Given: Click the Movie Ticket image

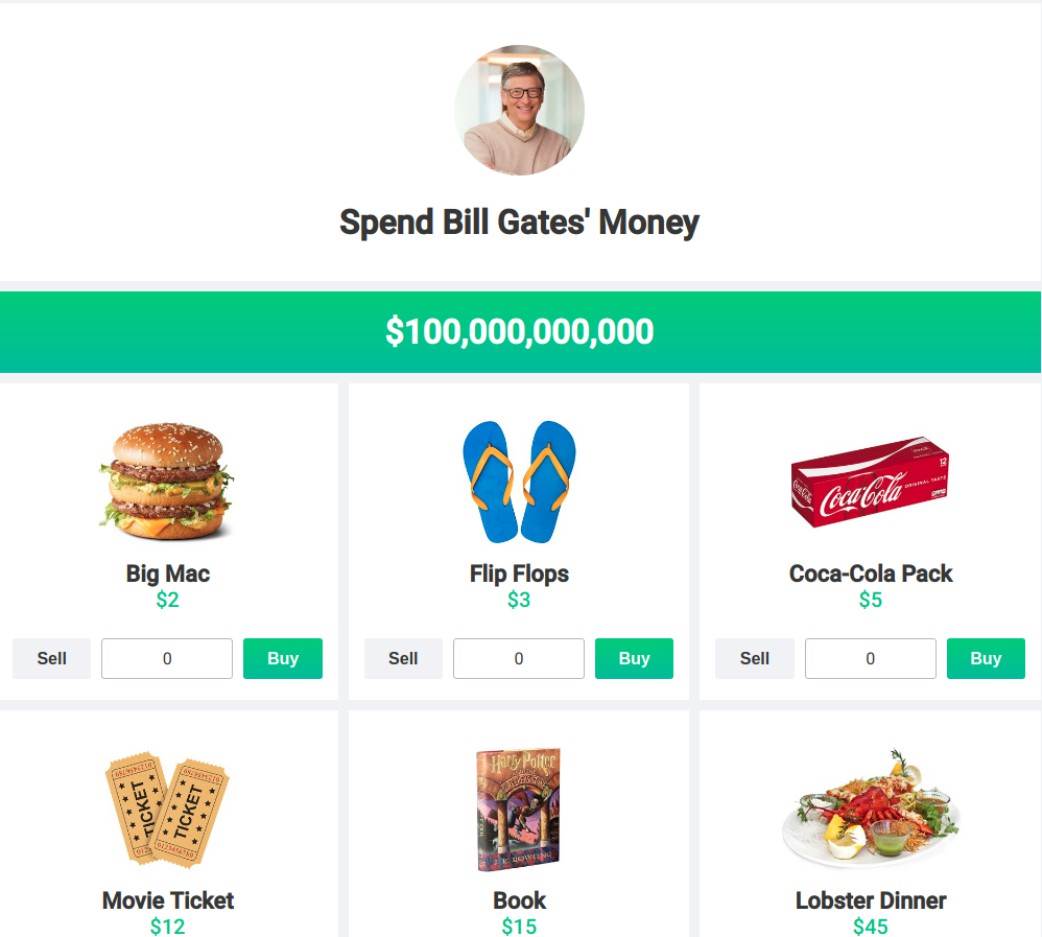Looking at the screenshot, I should [x=167, y=809].
